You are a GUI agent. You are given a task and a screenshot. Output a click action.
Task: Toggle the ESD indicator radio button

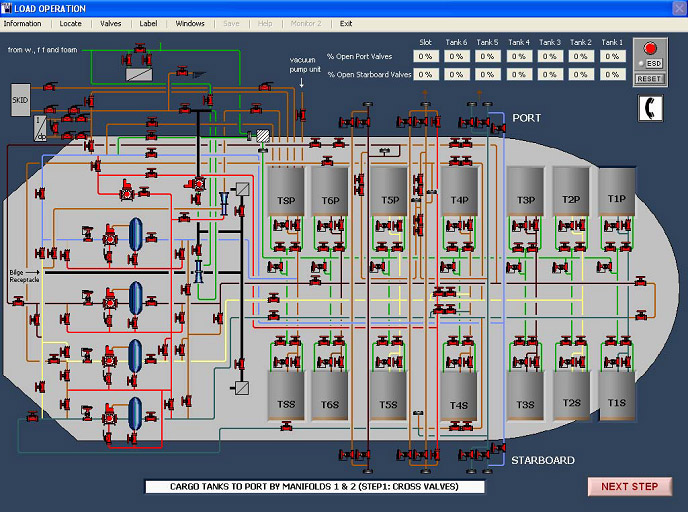click(641, 64)
